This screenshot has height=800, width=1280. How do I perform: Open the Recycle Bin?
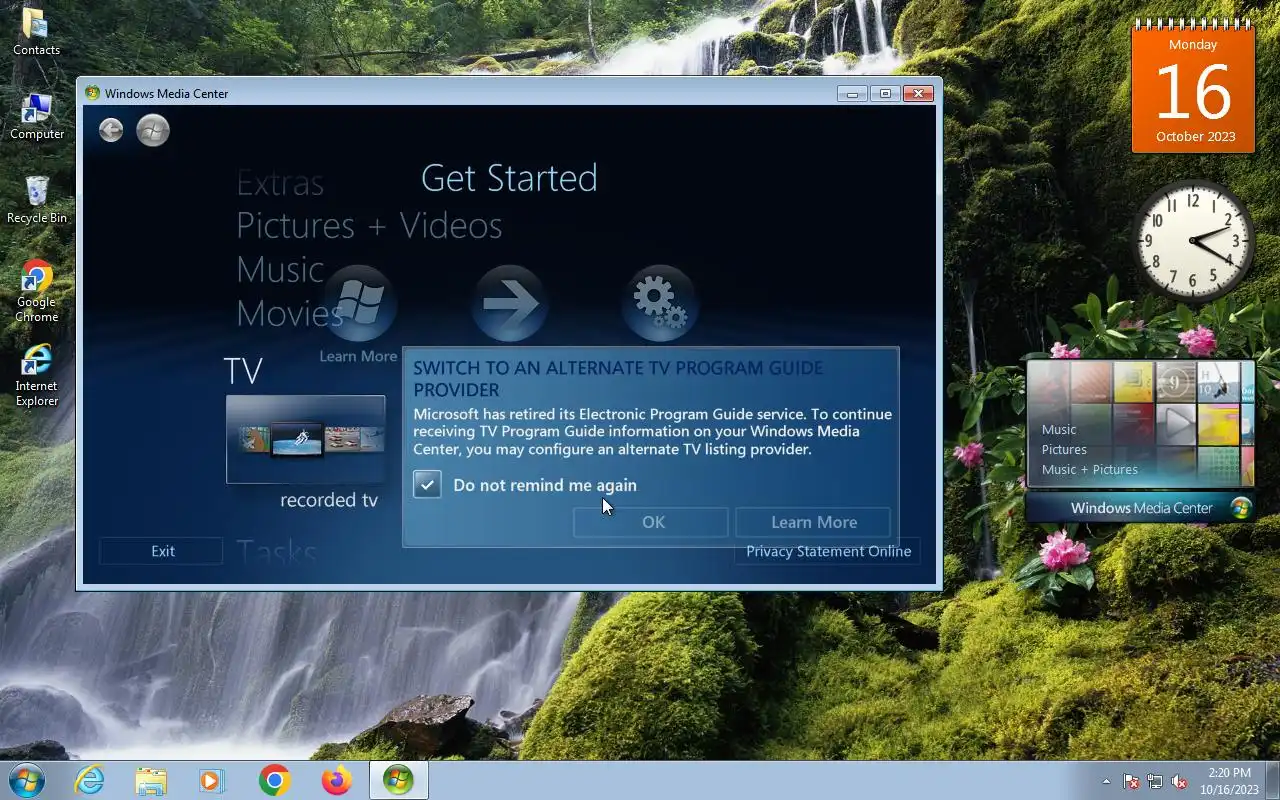click(37, 199)
